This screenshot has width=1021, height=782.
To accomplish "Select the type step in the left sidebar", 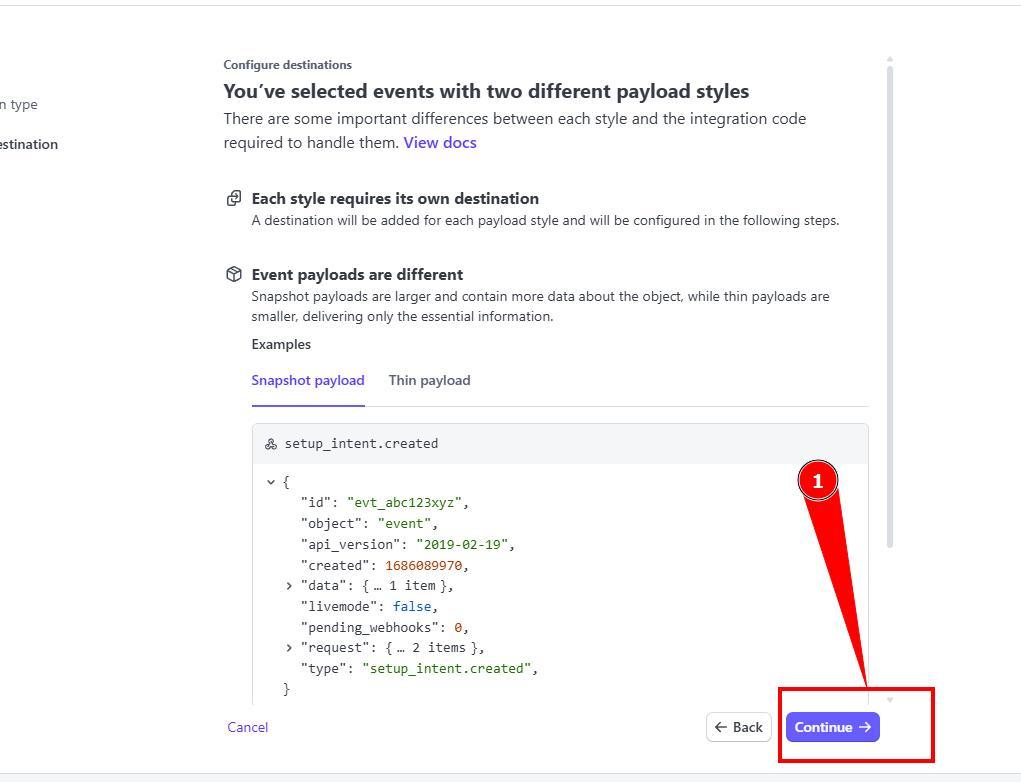I will click(18, 104).
